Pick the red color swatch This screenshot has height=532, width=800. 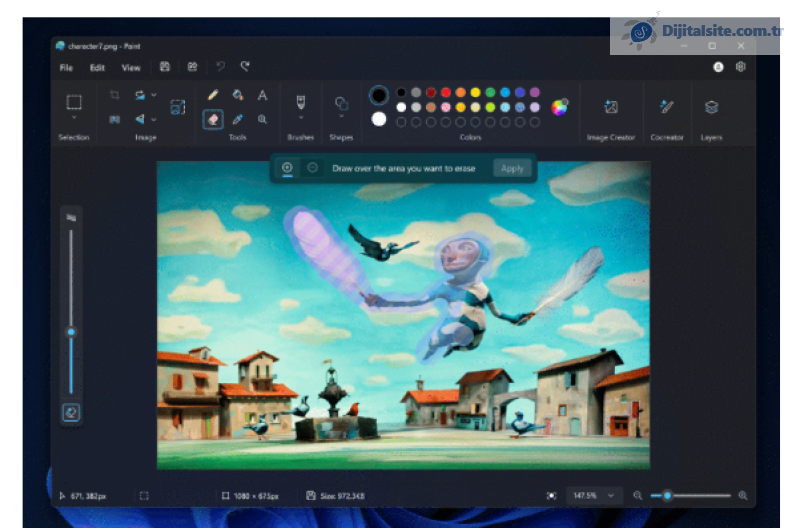click(445, 92)
